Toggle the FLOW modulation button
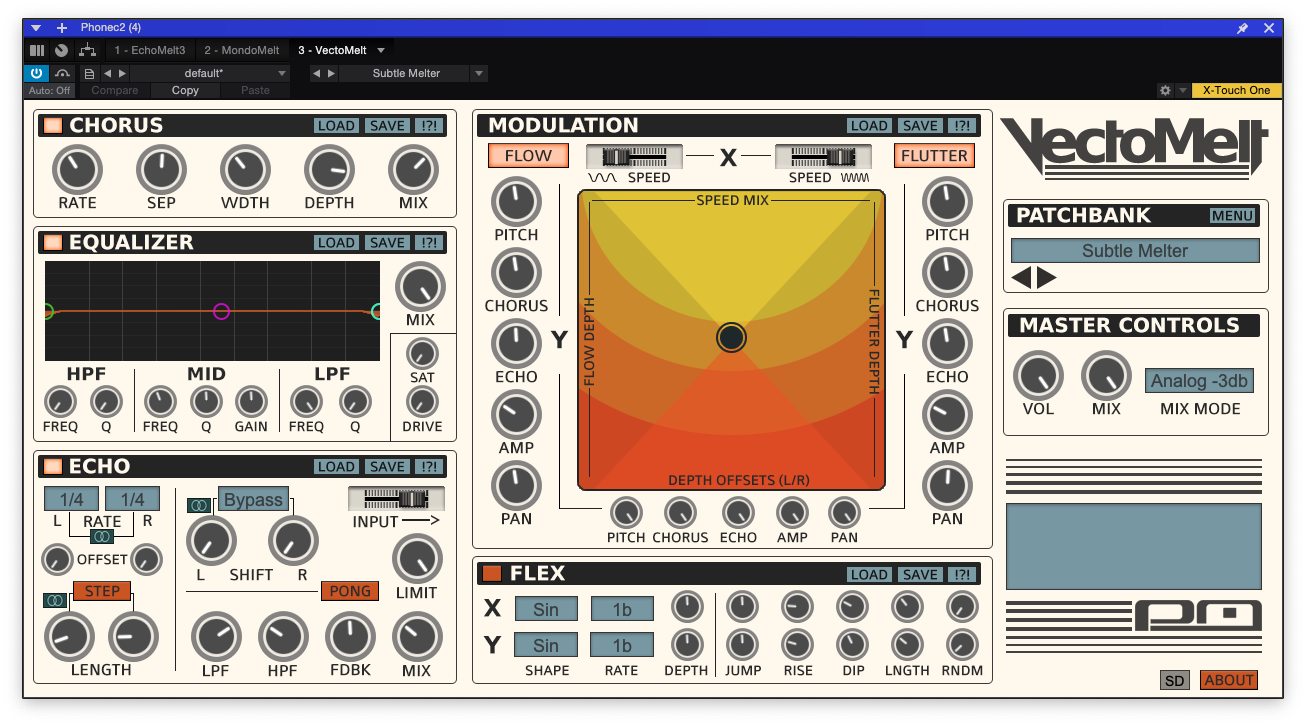This screenshot has height=725, width=1306. [x=528, y=156]
